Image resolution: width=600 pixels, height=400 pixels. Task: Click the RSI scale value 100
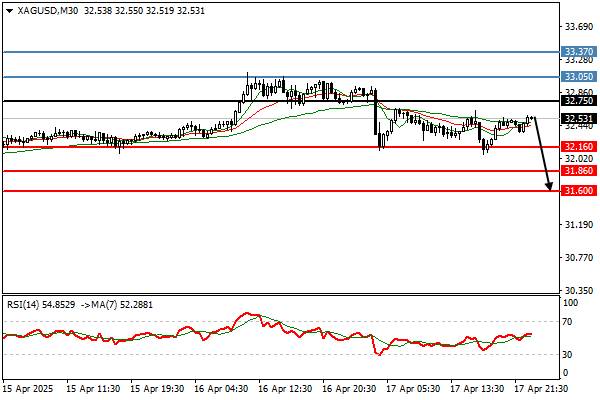(x=571, y=303)
